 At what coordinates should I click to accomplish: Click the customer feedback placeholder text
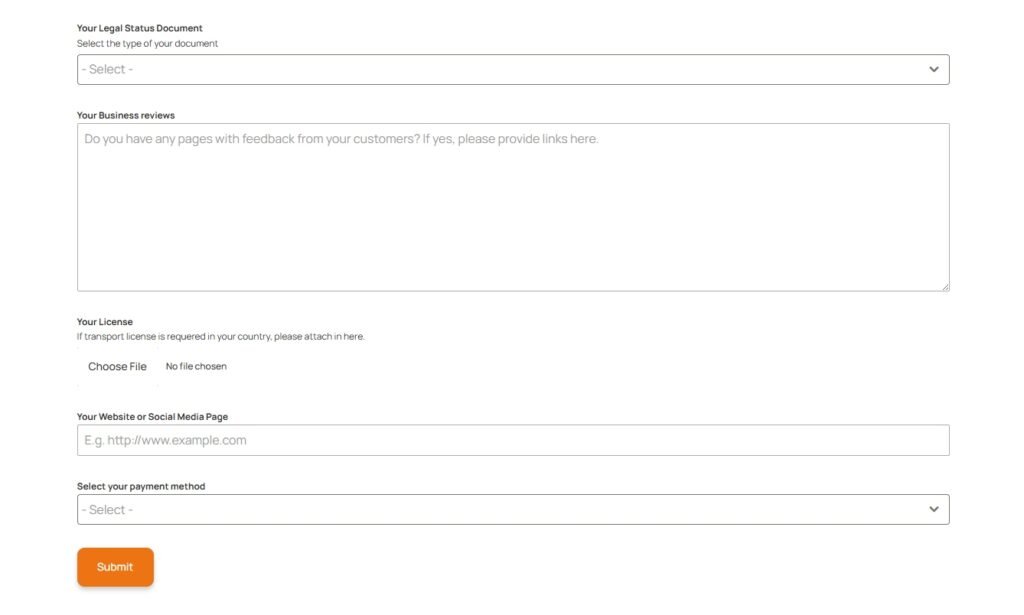point(341,139)
